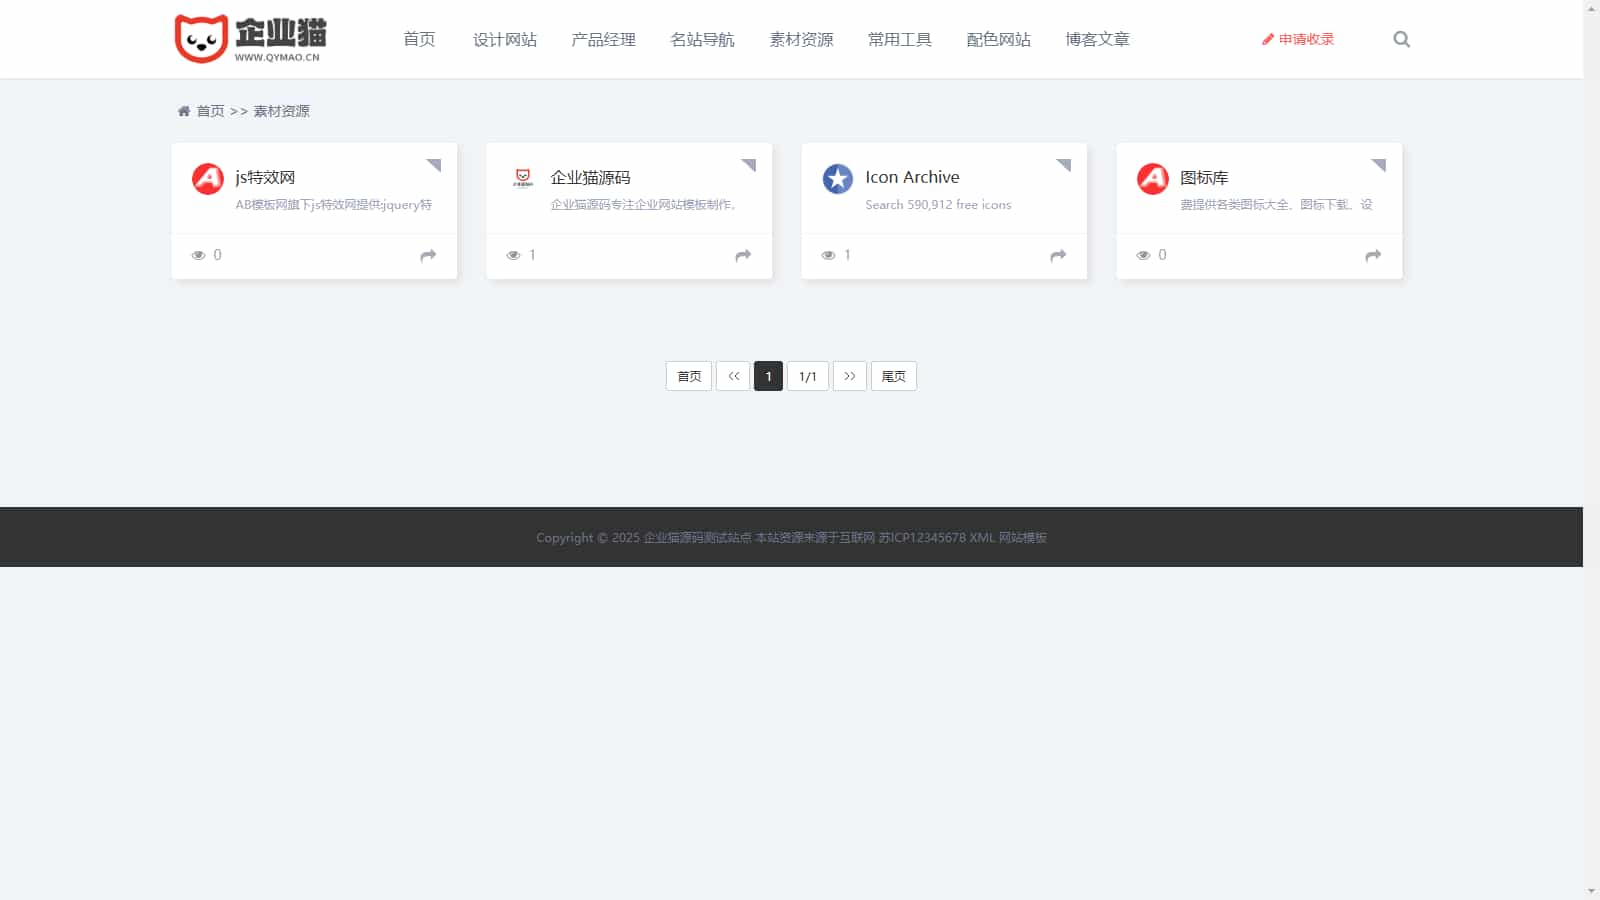Click the down arrow of the page scrollbar
1600x900 pixels.
click(x=1591, y=891)
